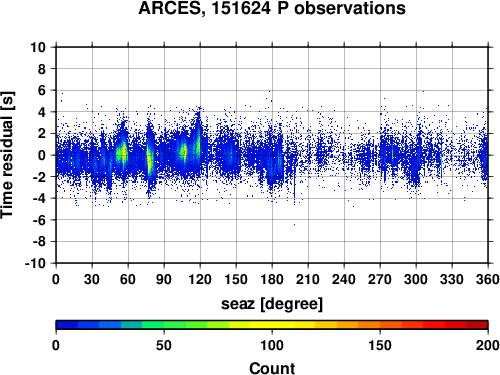500x375 pixels.
Task: Click the 0 tick label on y-axis
Action: click(42, 155)
